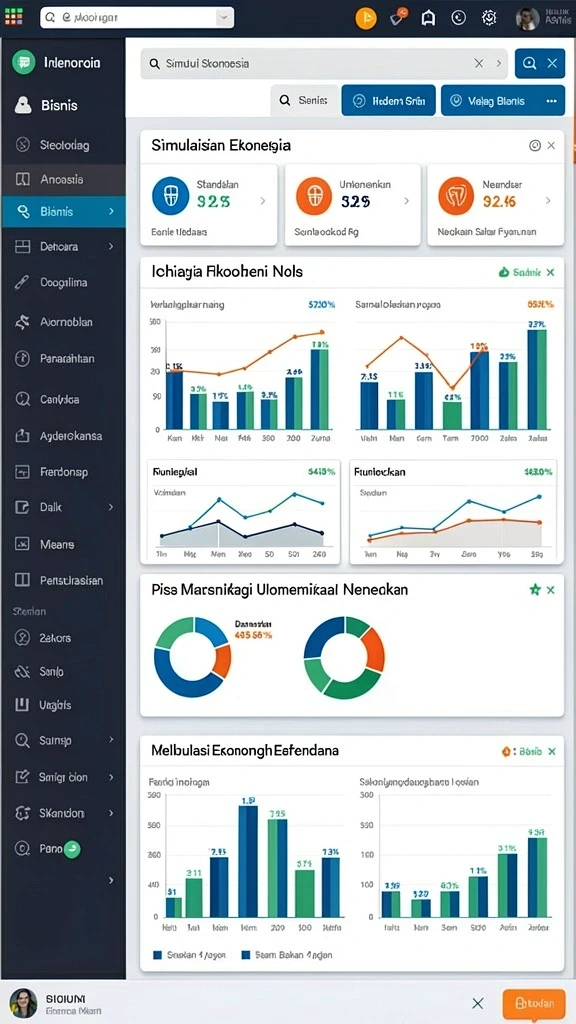This screenshot has width=576, height=1024.
Task: Select the Senis tab
Action: (305, 101)
